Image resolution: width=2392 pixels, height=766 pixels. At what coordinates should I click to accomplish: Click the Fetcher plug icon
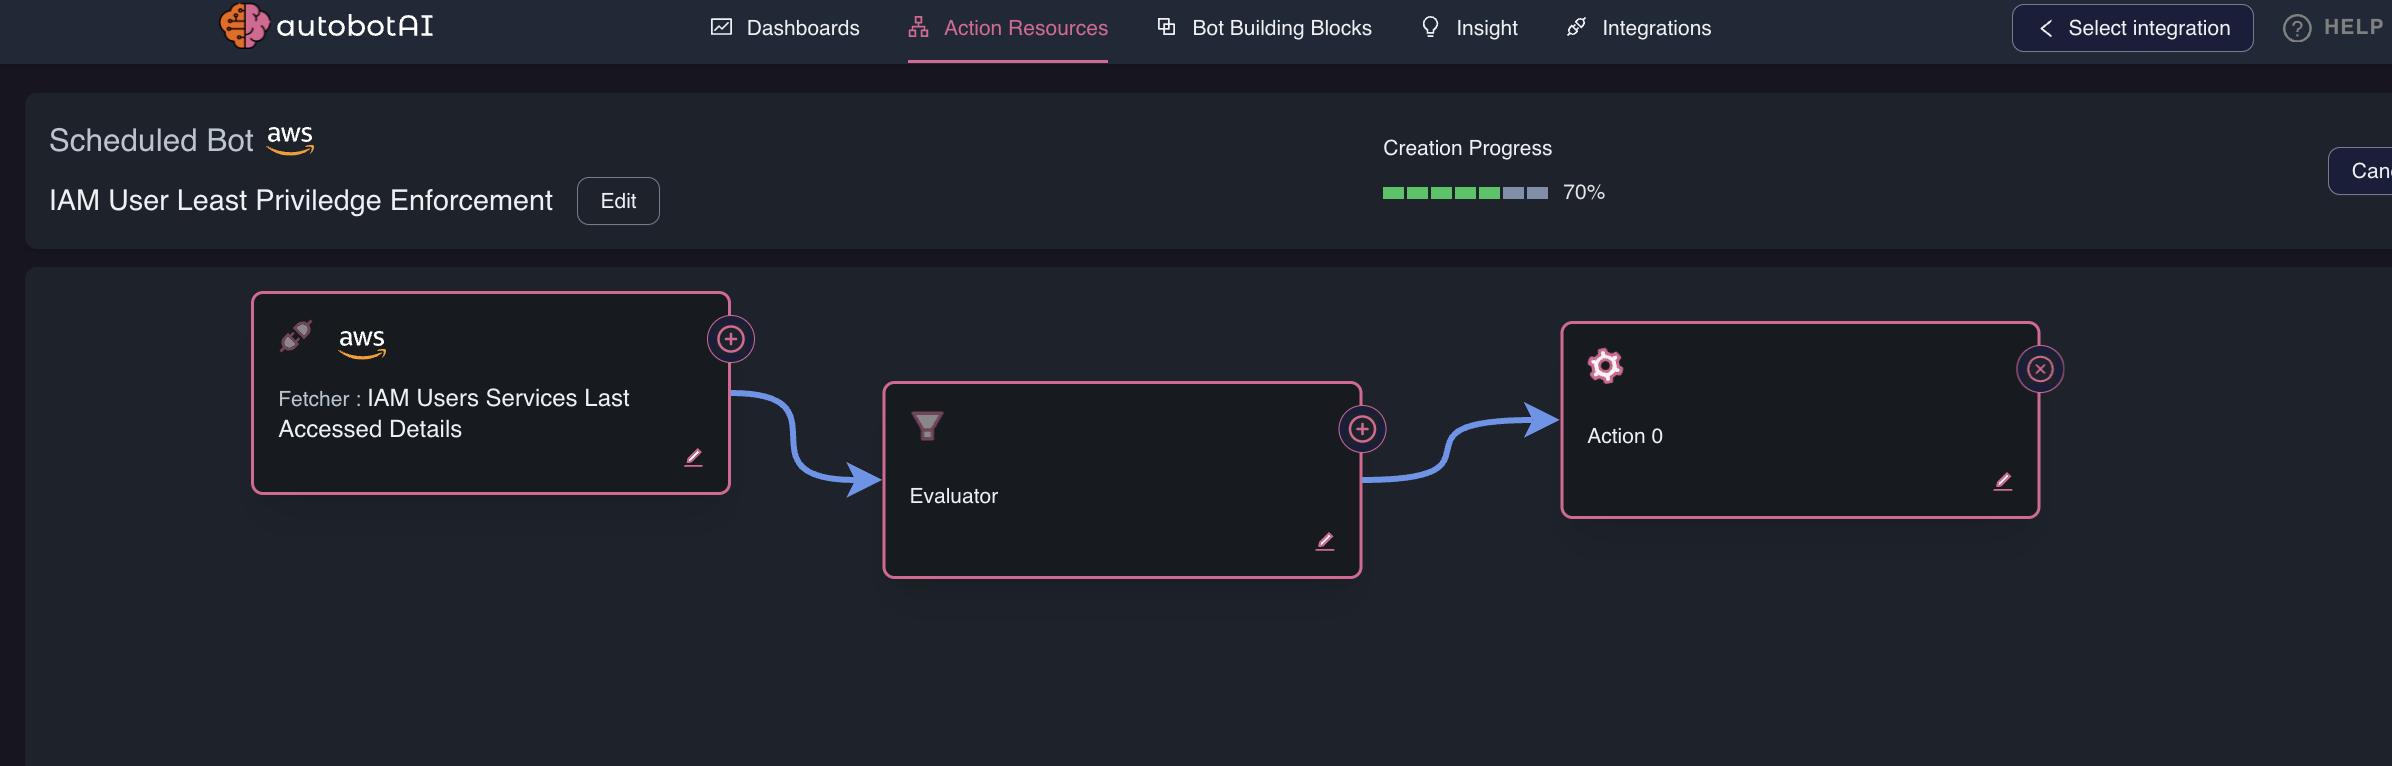[296, 336]
